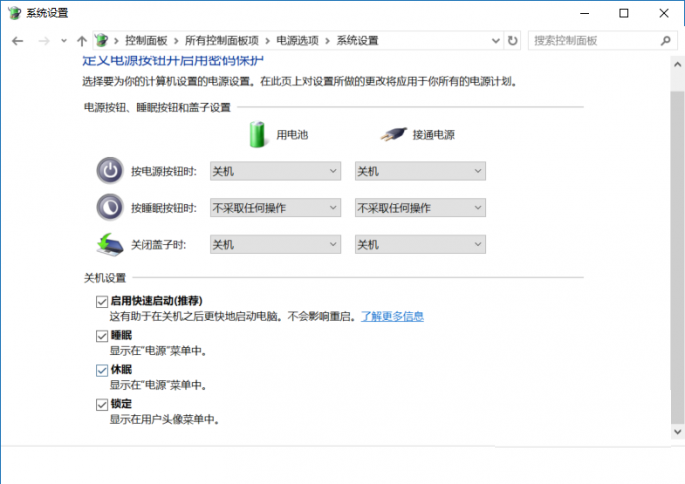Maximize the 系统设置 window
The image size is (685, 484).
click(624, 13)
